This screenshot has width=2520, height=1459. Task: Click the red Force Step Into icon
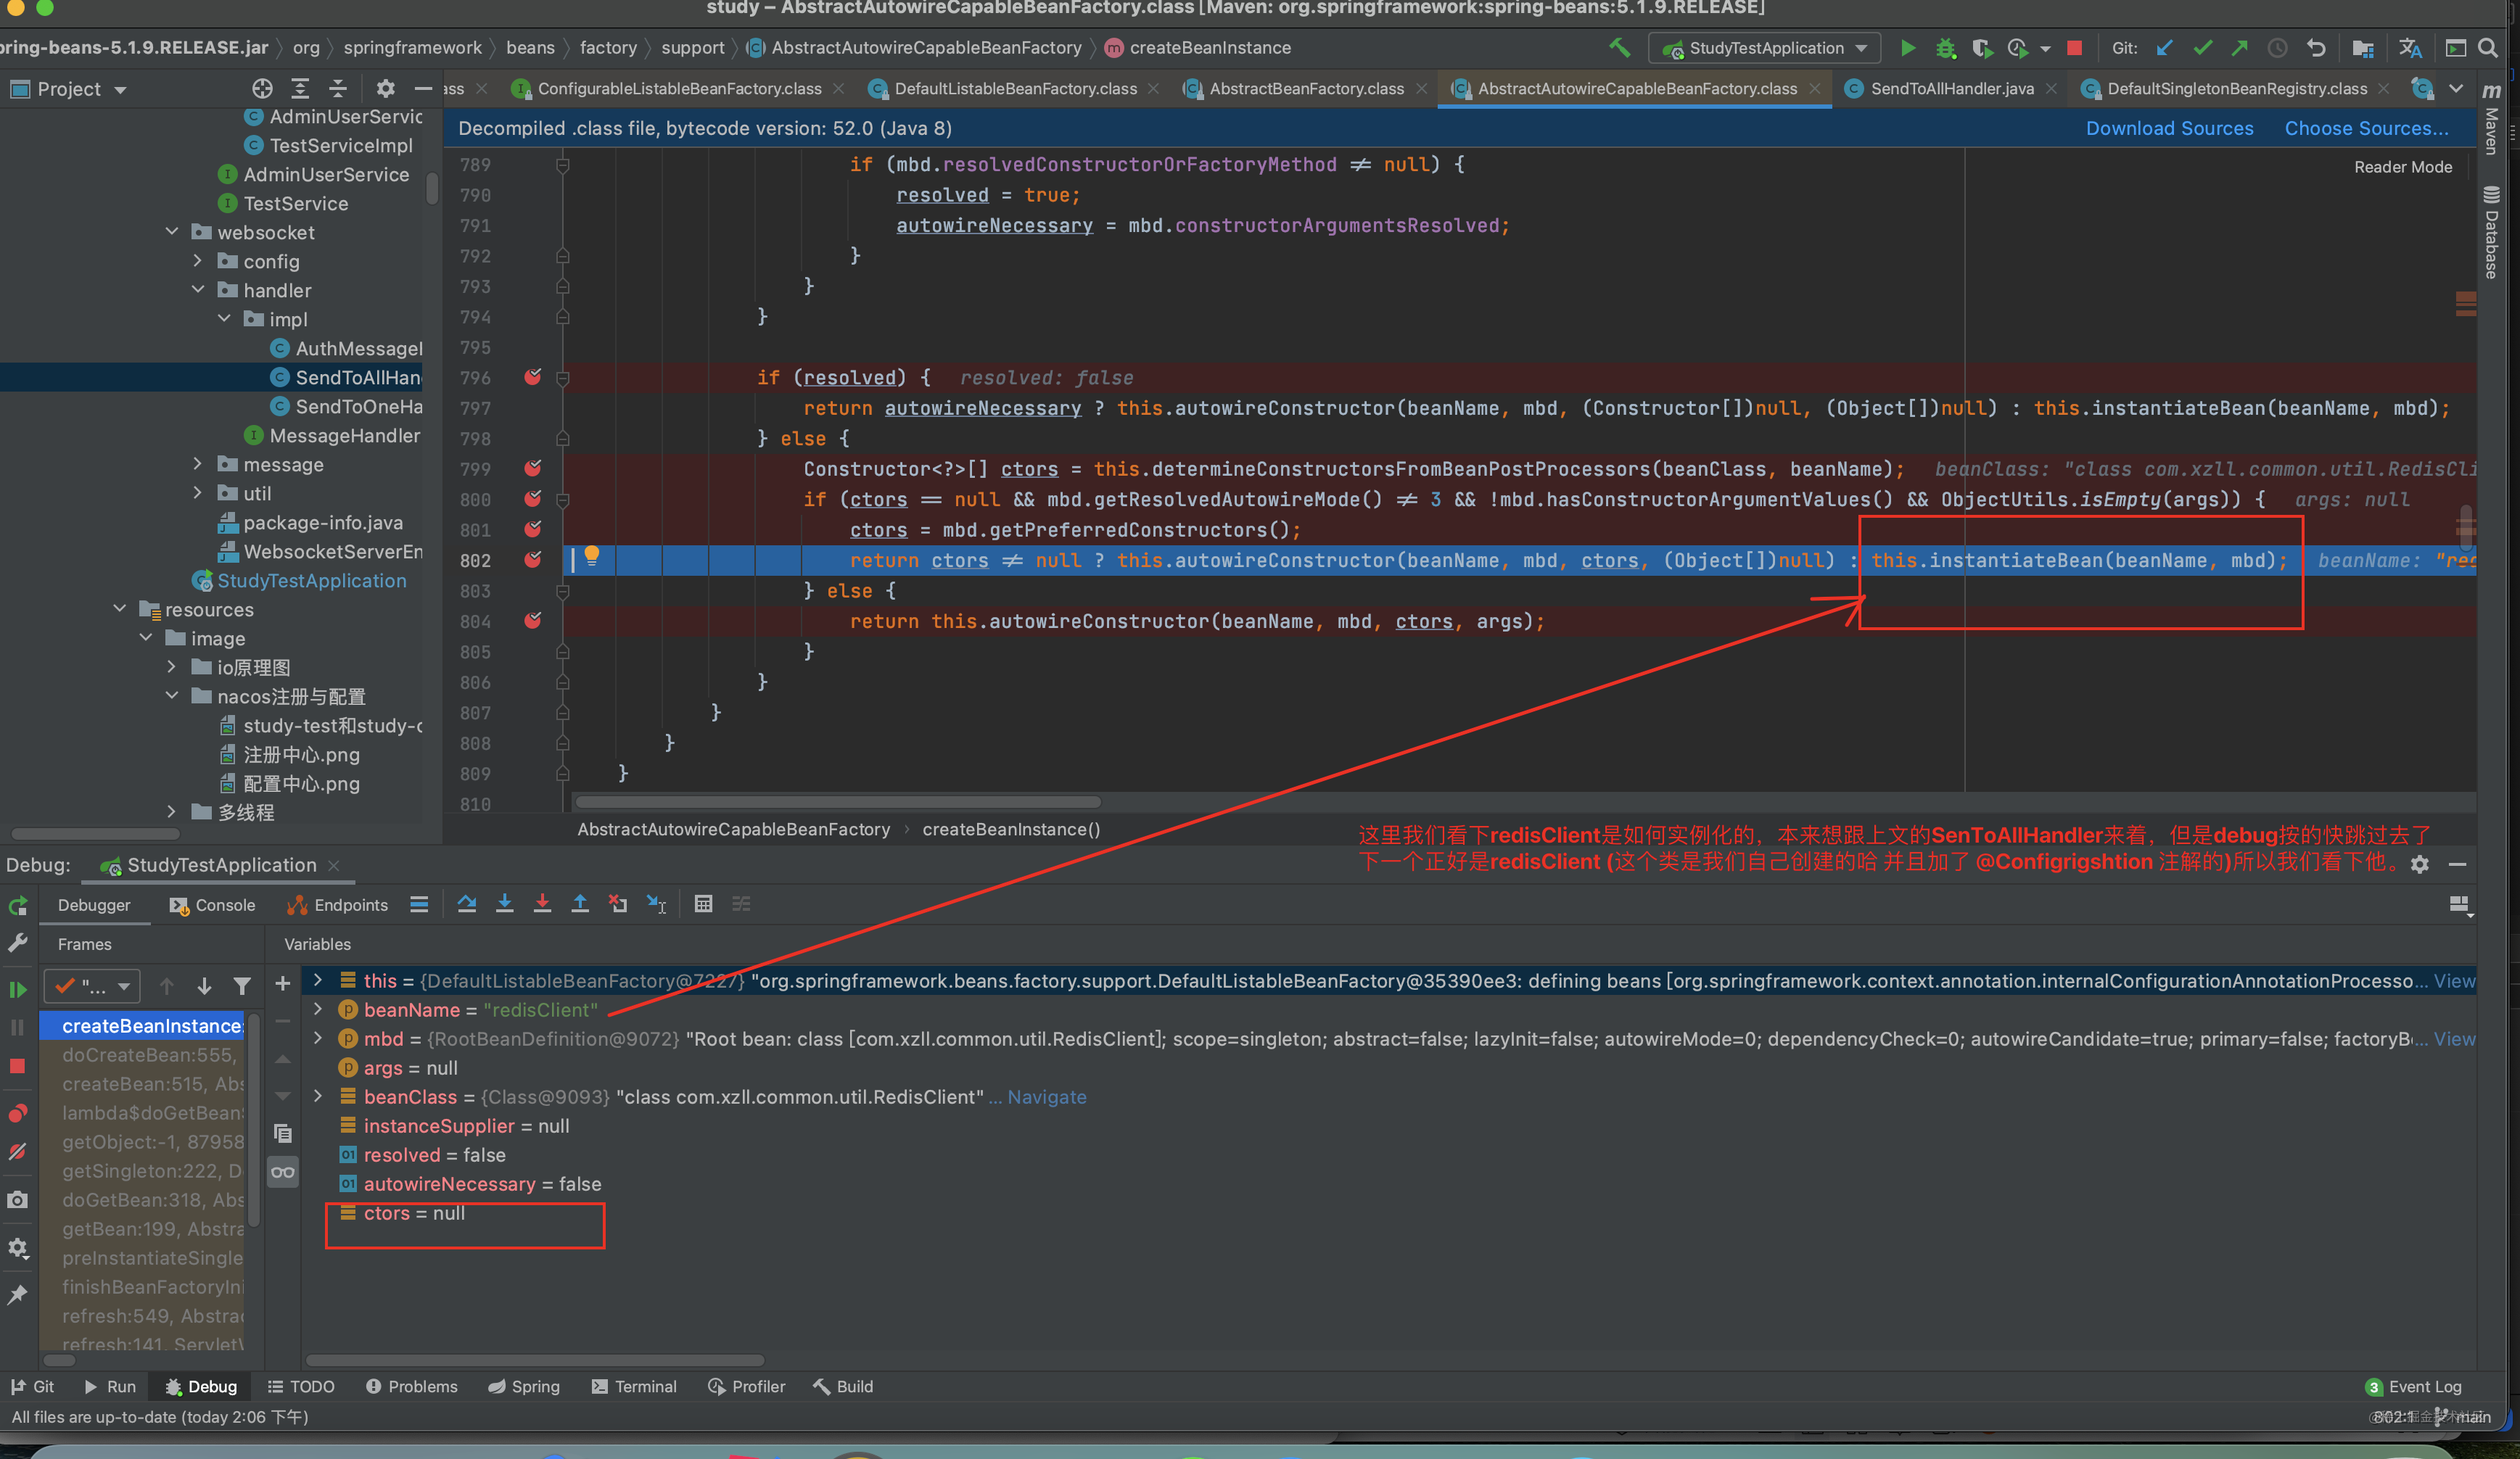click(x=542, y=904)
